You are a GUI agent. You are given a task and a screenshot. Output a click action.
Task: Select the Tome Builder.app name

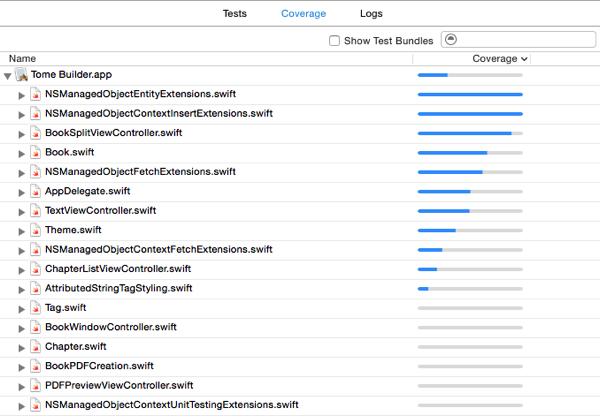72,75
